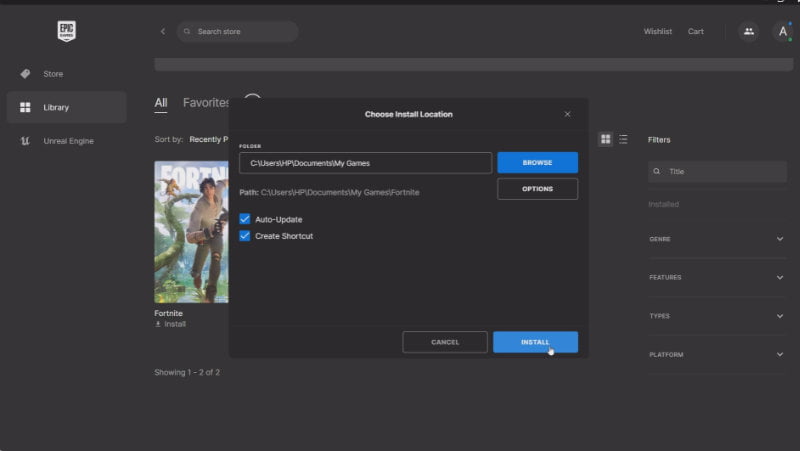Open the friends list icon
Viewport: 800px width, 451px height.
(748, 31)
